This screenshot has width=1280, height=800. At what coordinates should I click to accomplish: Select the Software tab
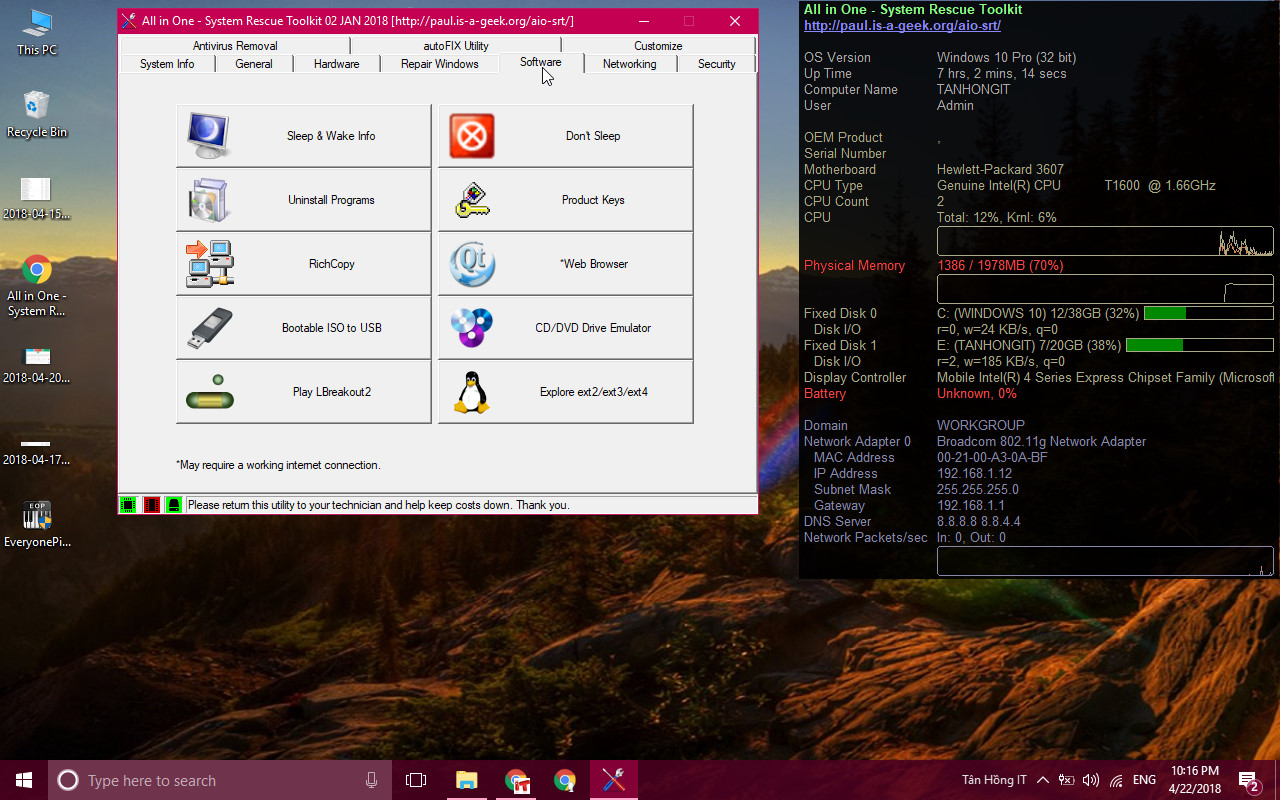[541, 62]
